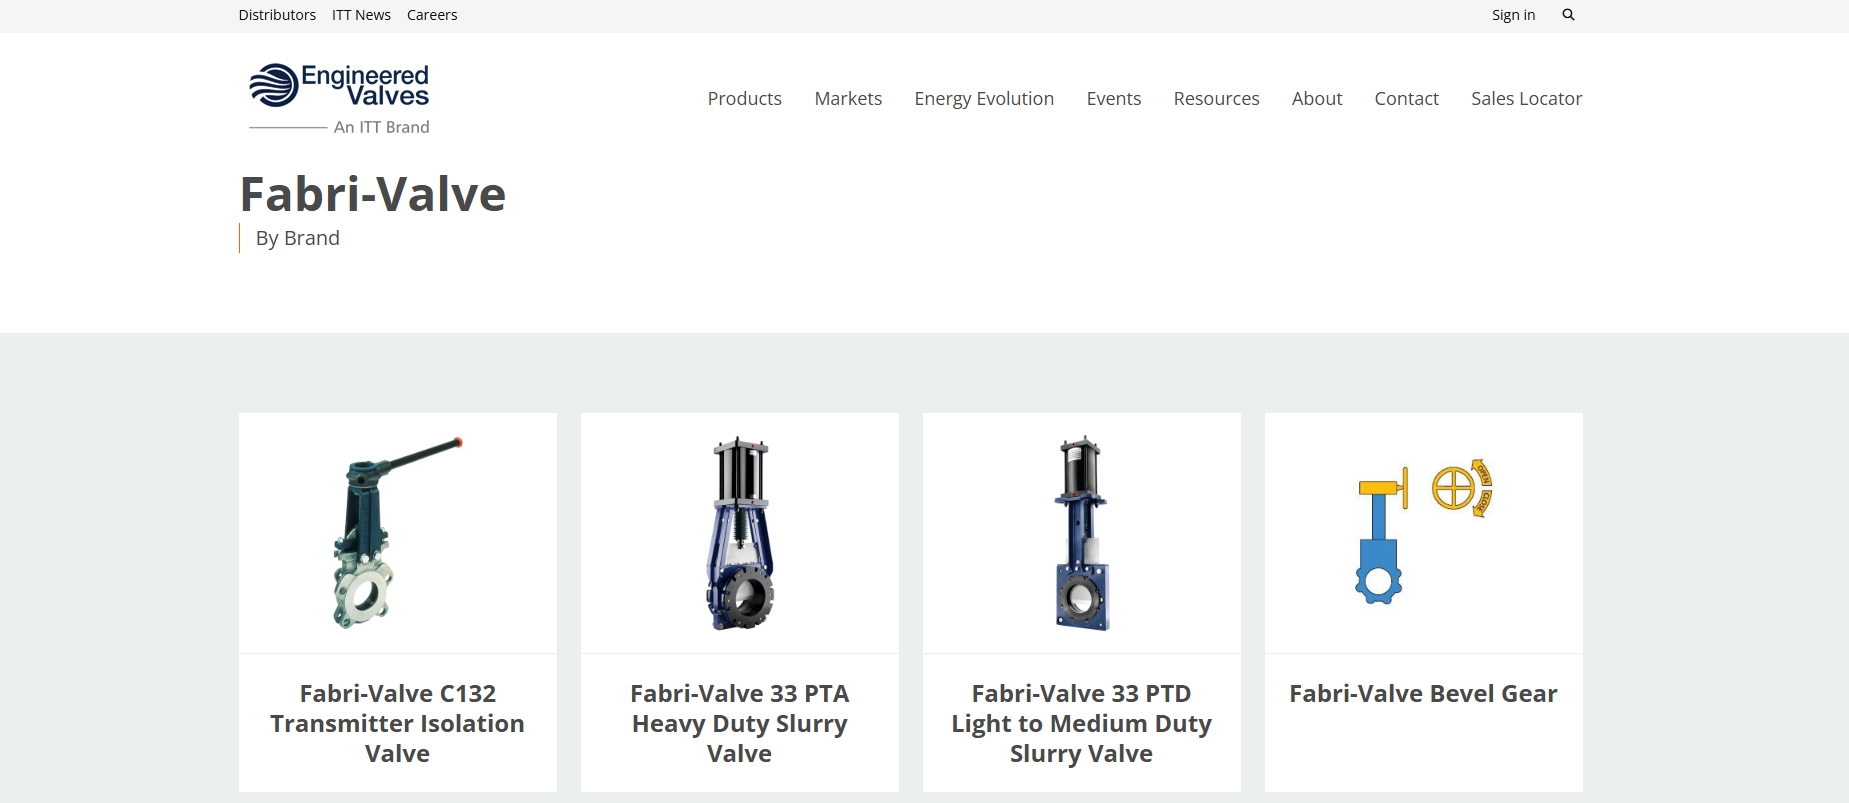This screenshot has height=803, width=1849.
Task: Click the Fabri-Valve page heading
Action: click(373, 194)
